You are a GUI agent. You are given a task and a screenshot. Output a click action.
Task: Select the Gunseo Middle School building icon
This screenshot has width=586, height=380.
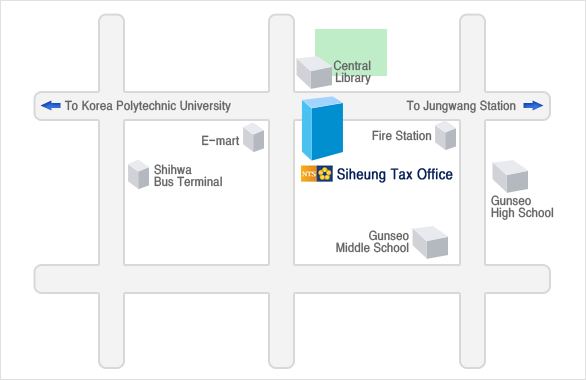tap(430, 242)
